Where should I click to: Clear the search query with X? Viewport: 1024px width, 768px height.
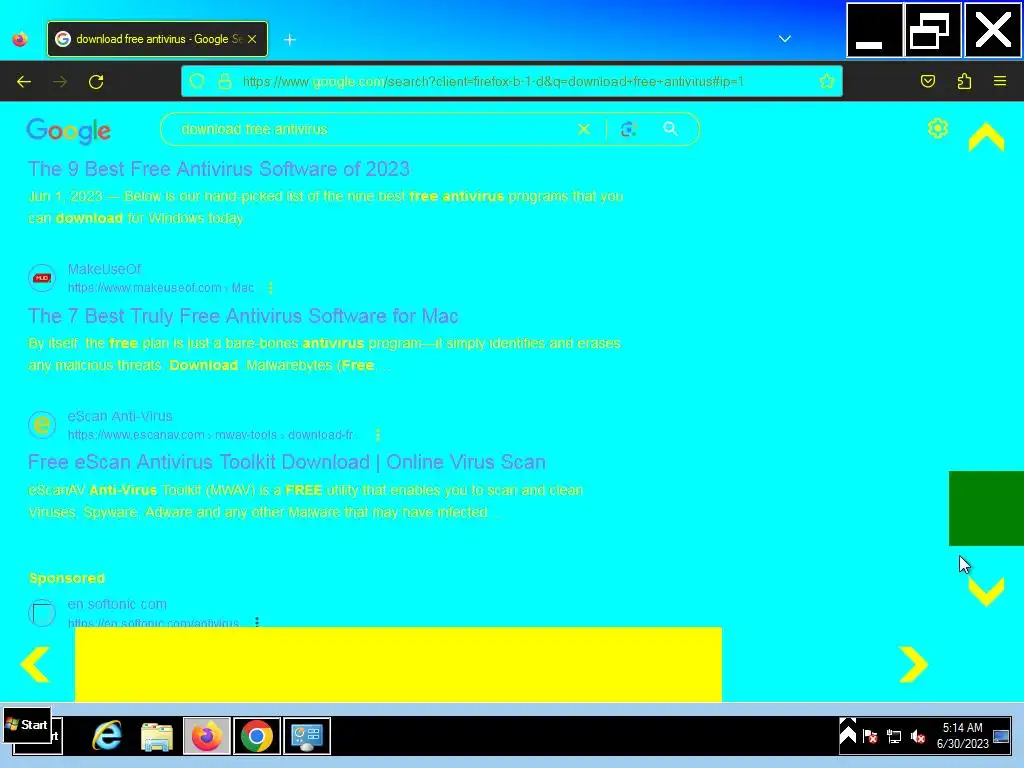coord(584,129)
